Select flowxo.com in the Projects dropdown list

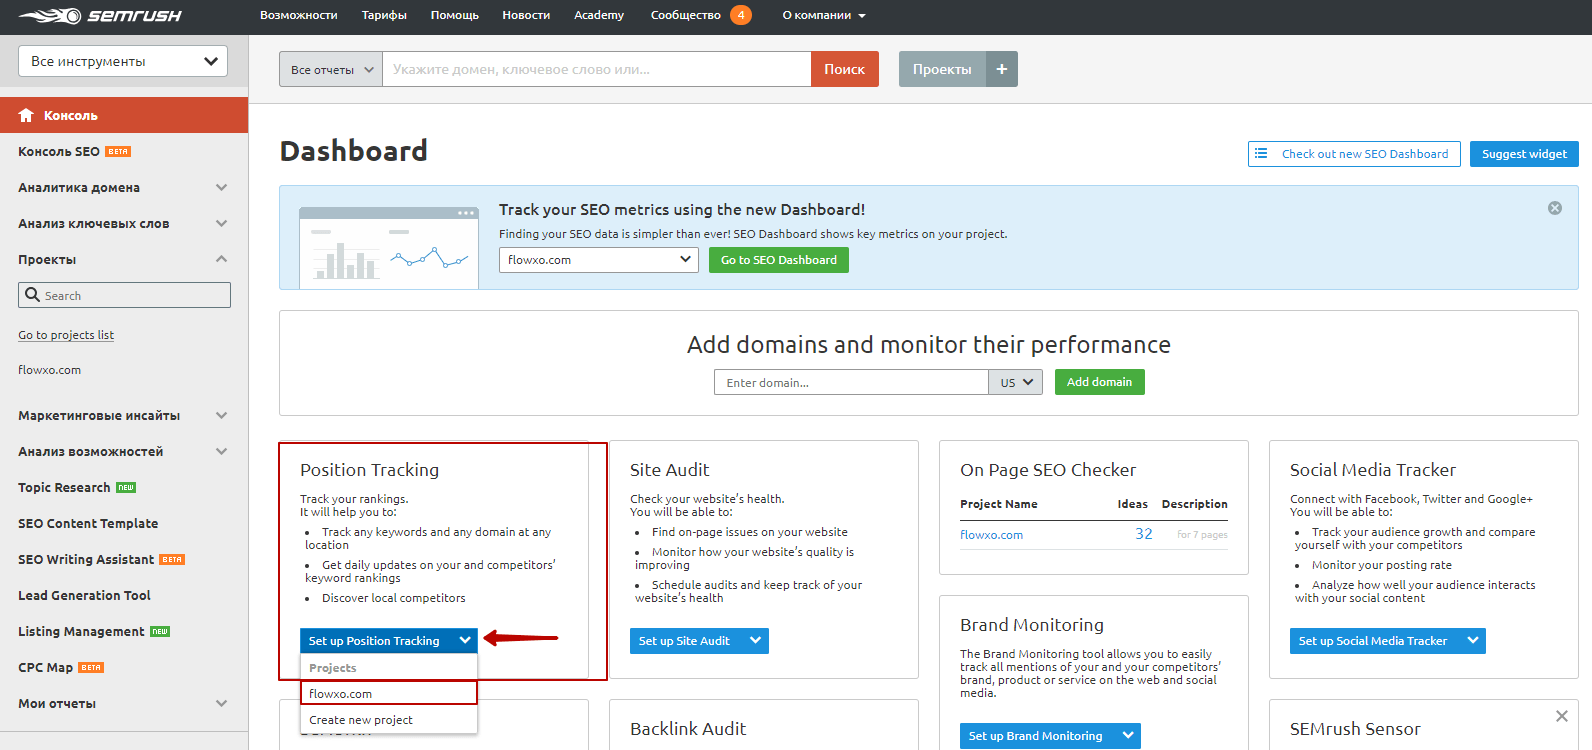[389, 693]
